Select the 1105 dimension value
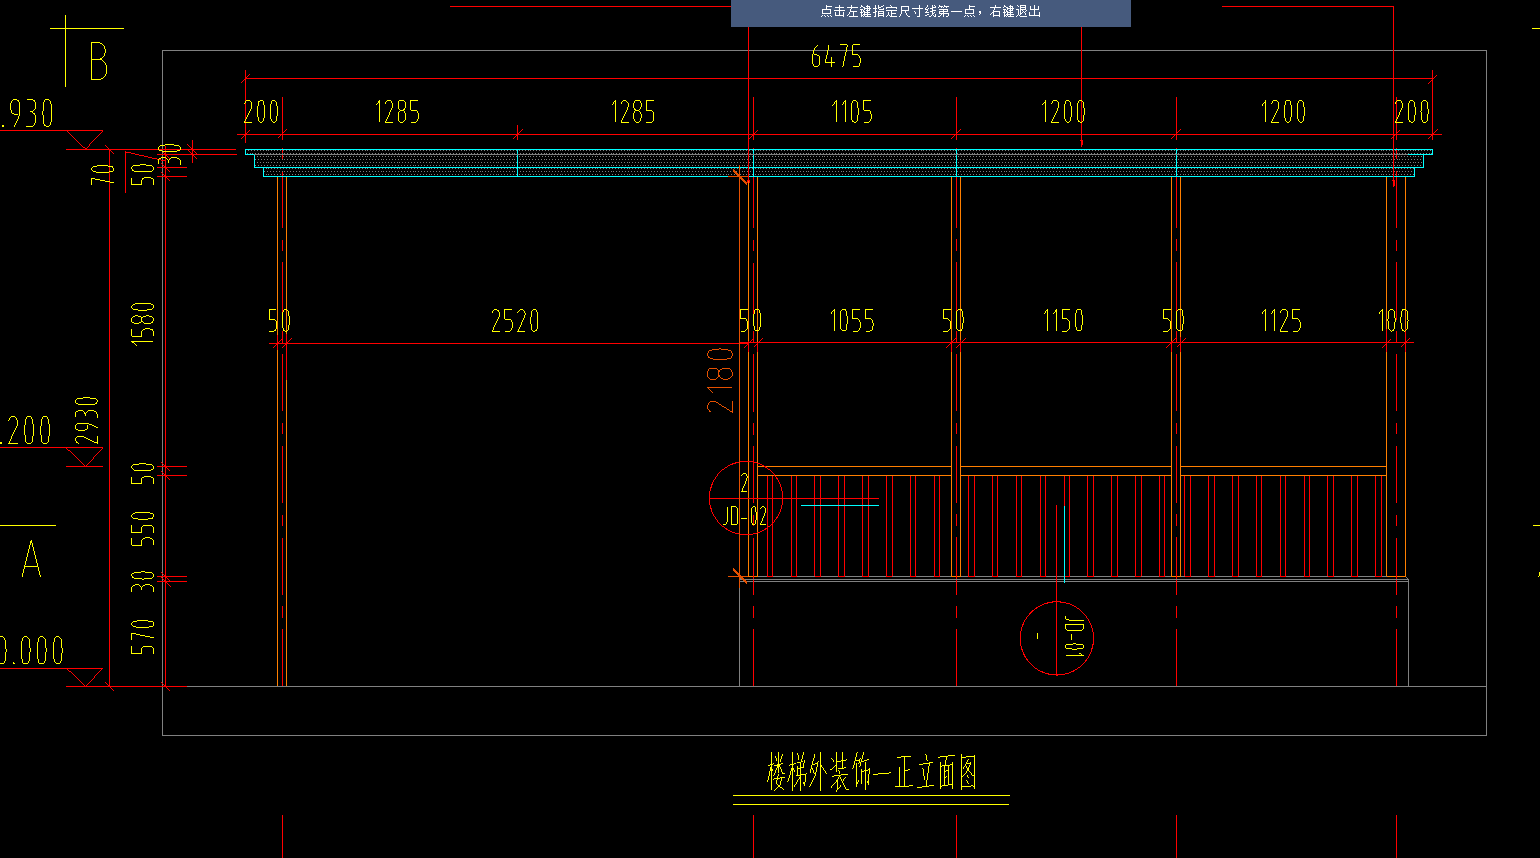1540x858 pixels. point(852,112)
